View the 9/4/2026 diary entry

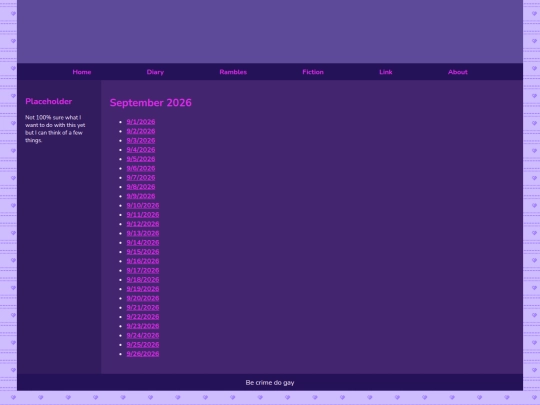(141, 150)
